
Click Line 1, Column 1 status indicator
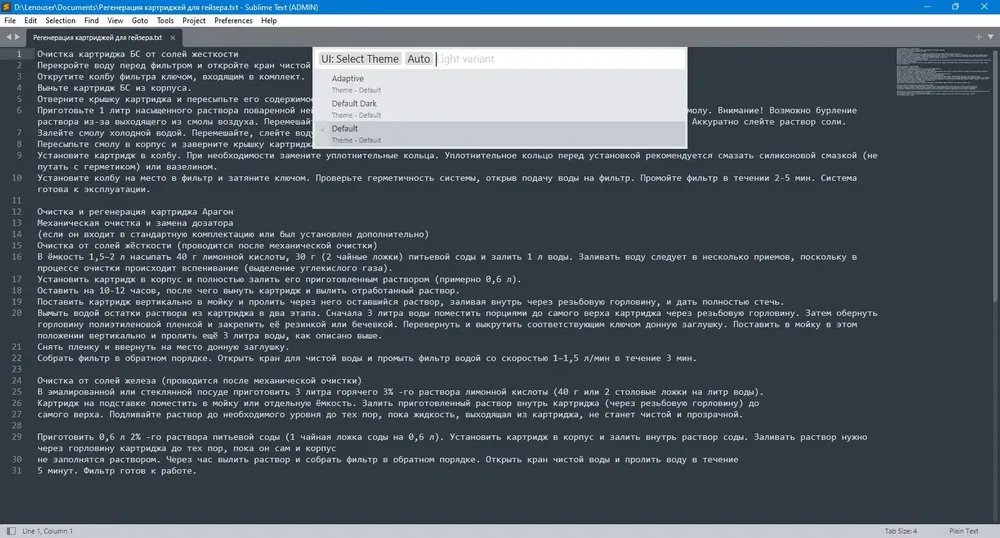tap(47, 531)
